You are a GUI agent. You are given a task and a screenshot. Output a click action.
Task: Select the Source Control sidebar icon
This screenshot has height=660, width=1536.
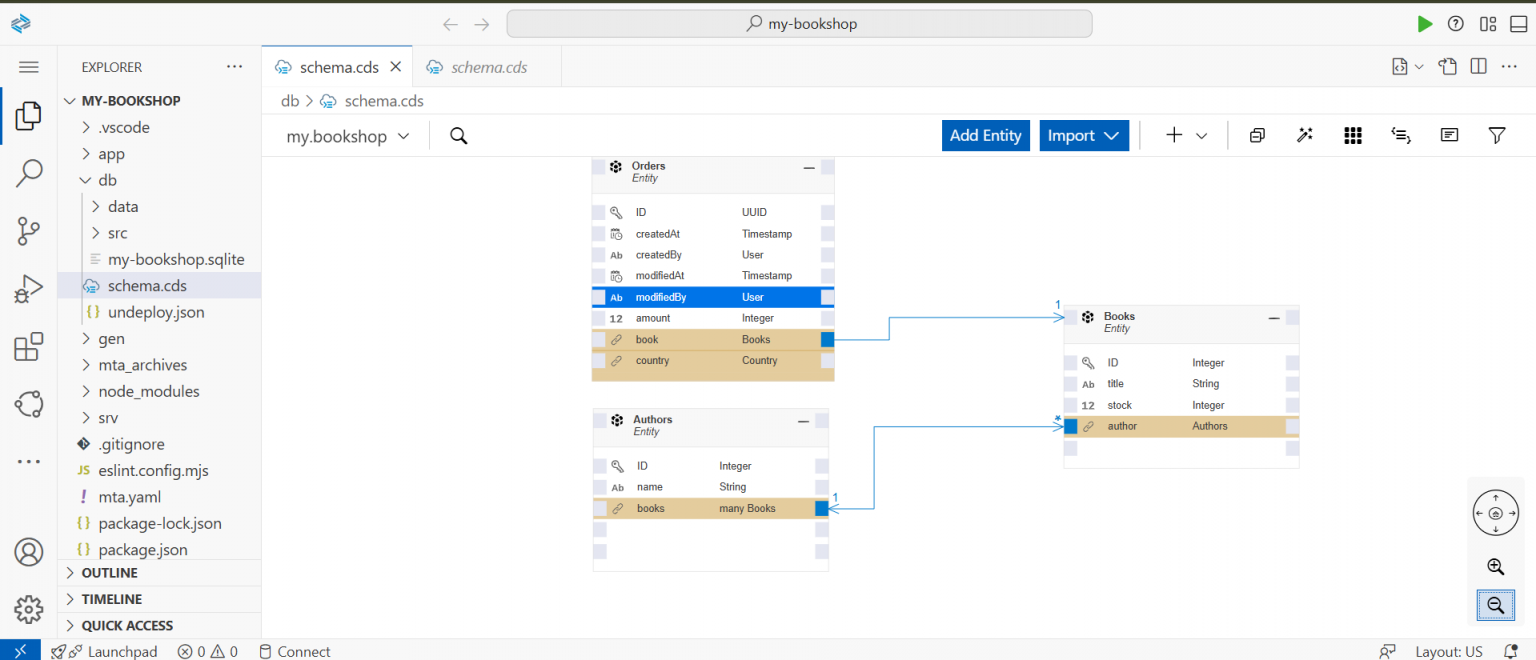[x=29, y=231]
